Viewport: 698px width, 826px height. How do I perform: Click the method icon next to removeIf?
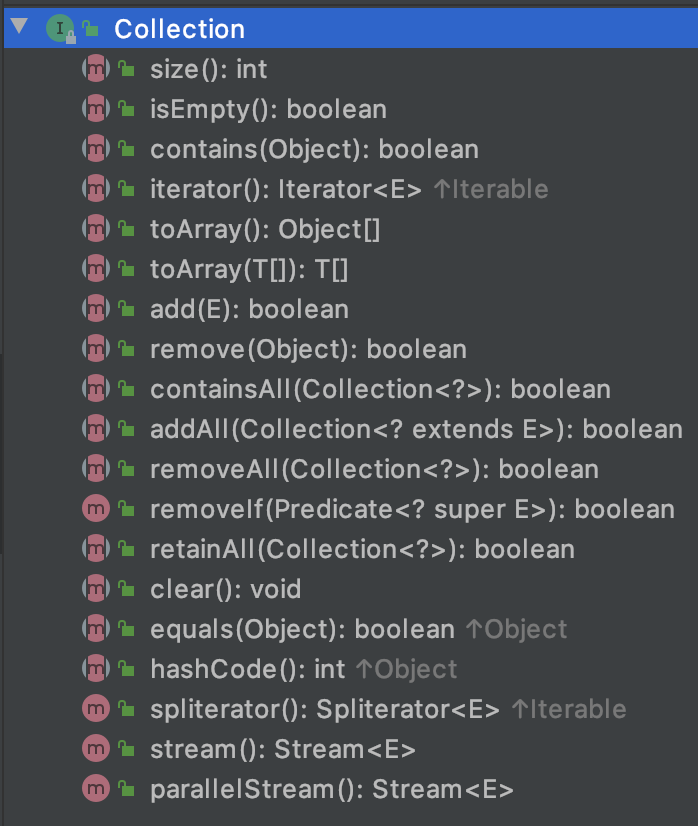pos(94,509)
